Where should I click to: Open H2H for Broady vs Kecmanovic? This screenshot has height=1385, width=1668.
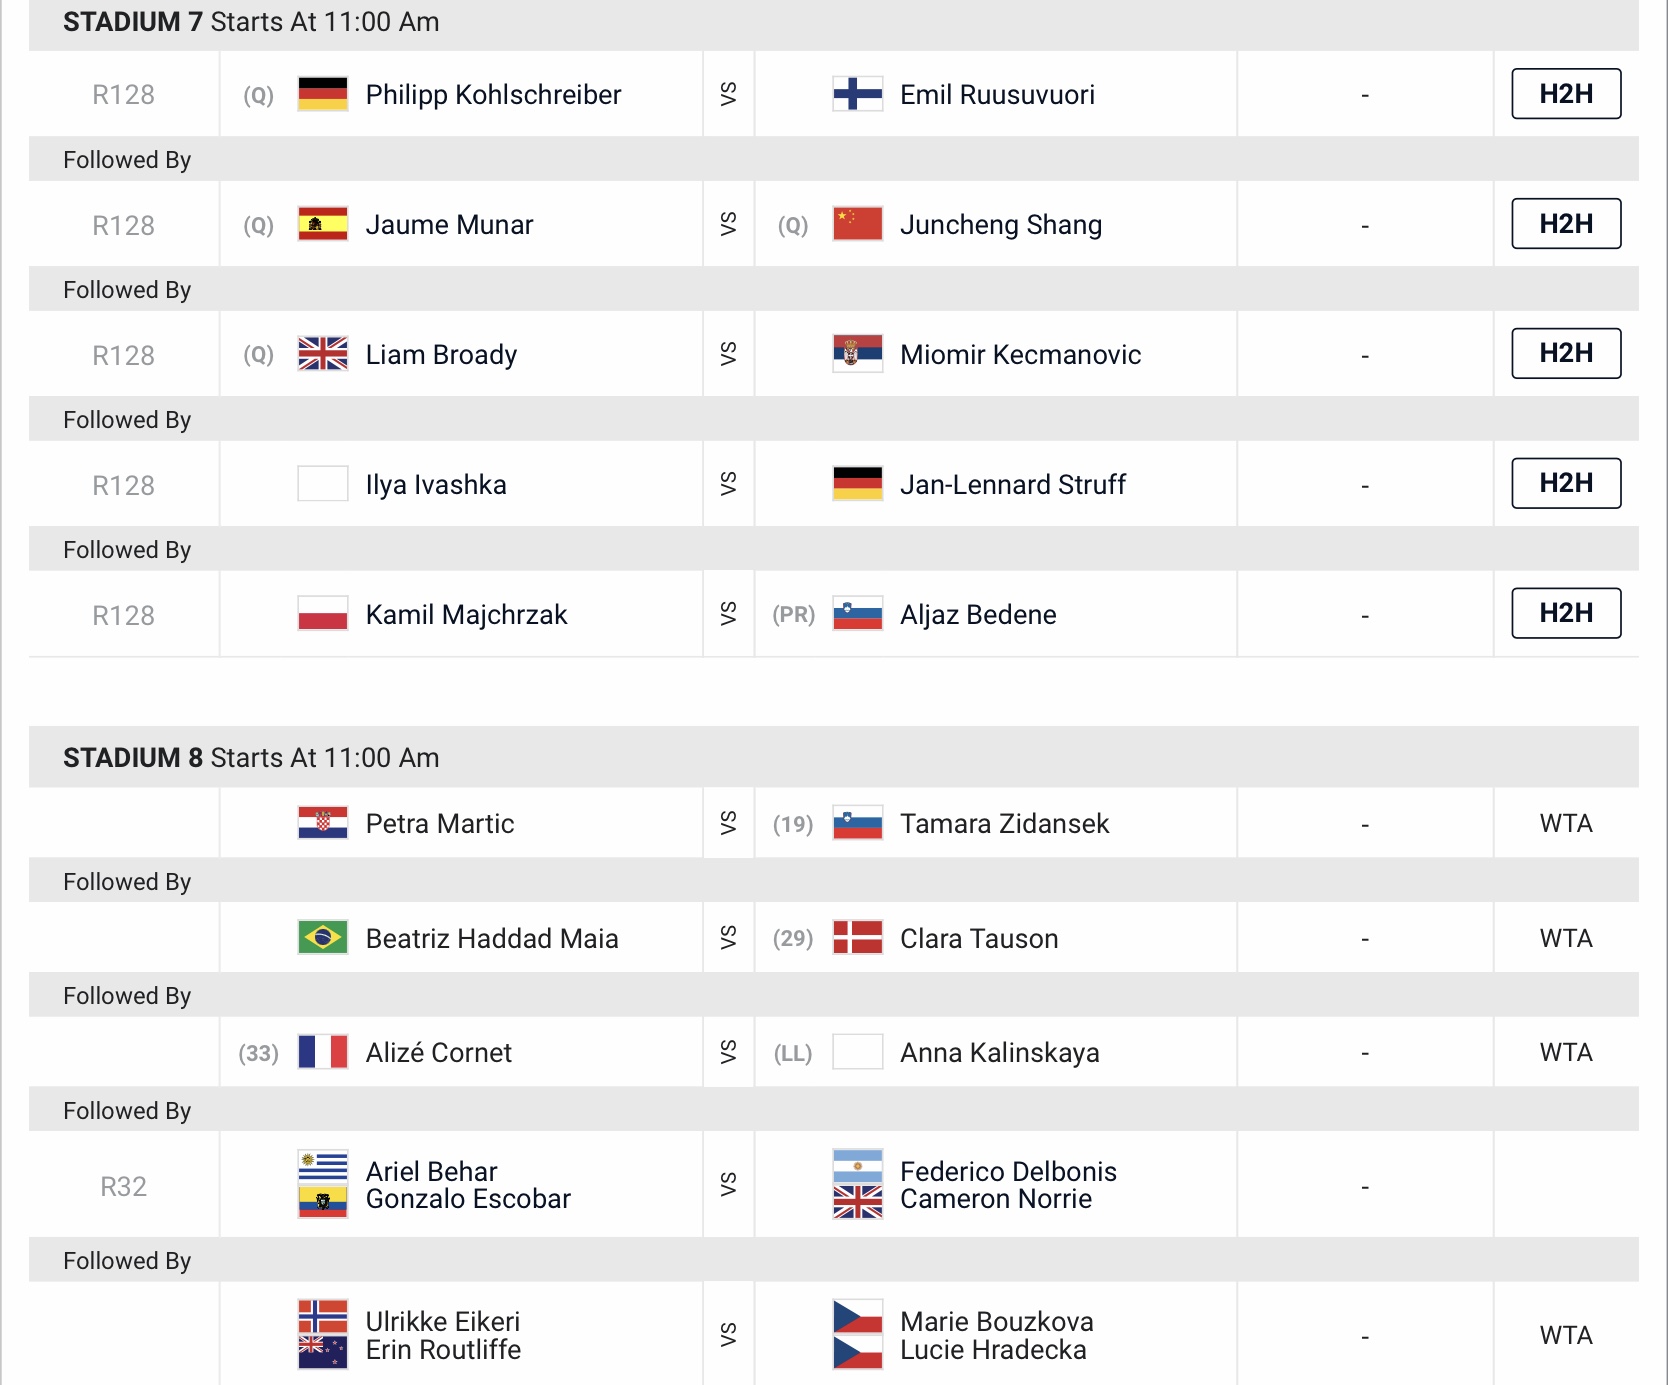point(1566,353)
